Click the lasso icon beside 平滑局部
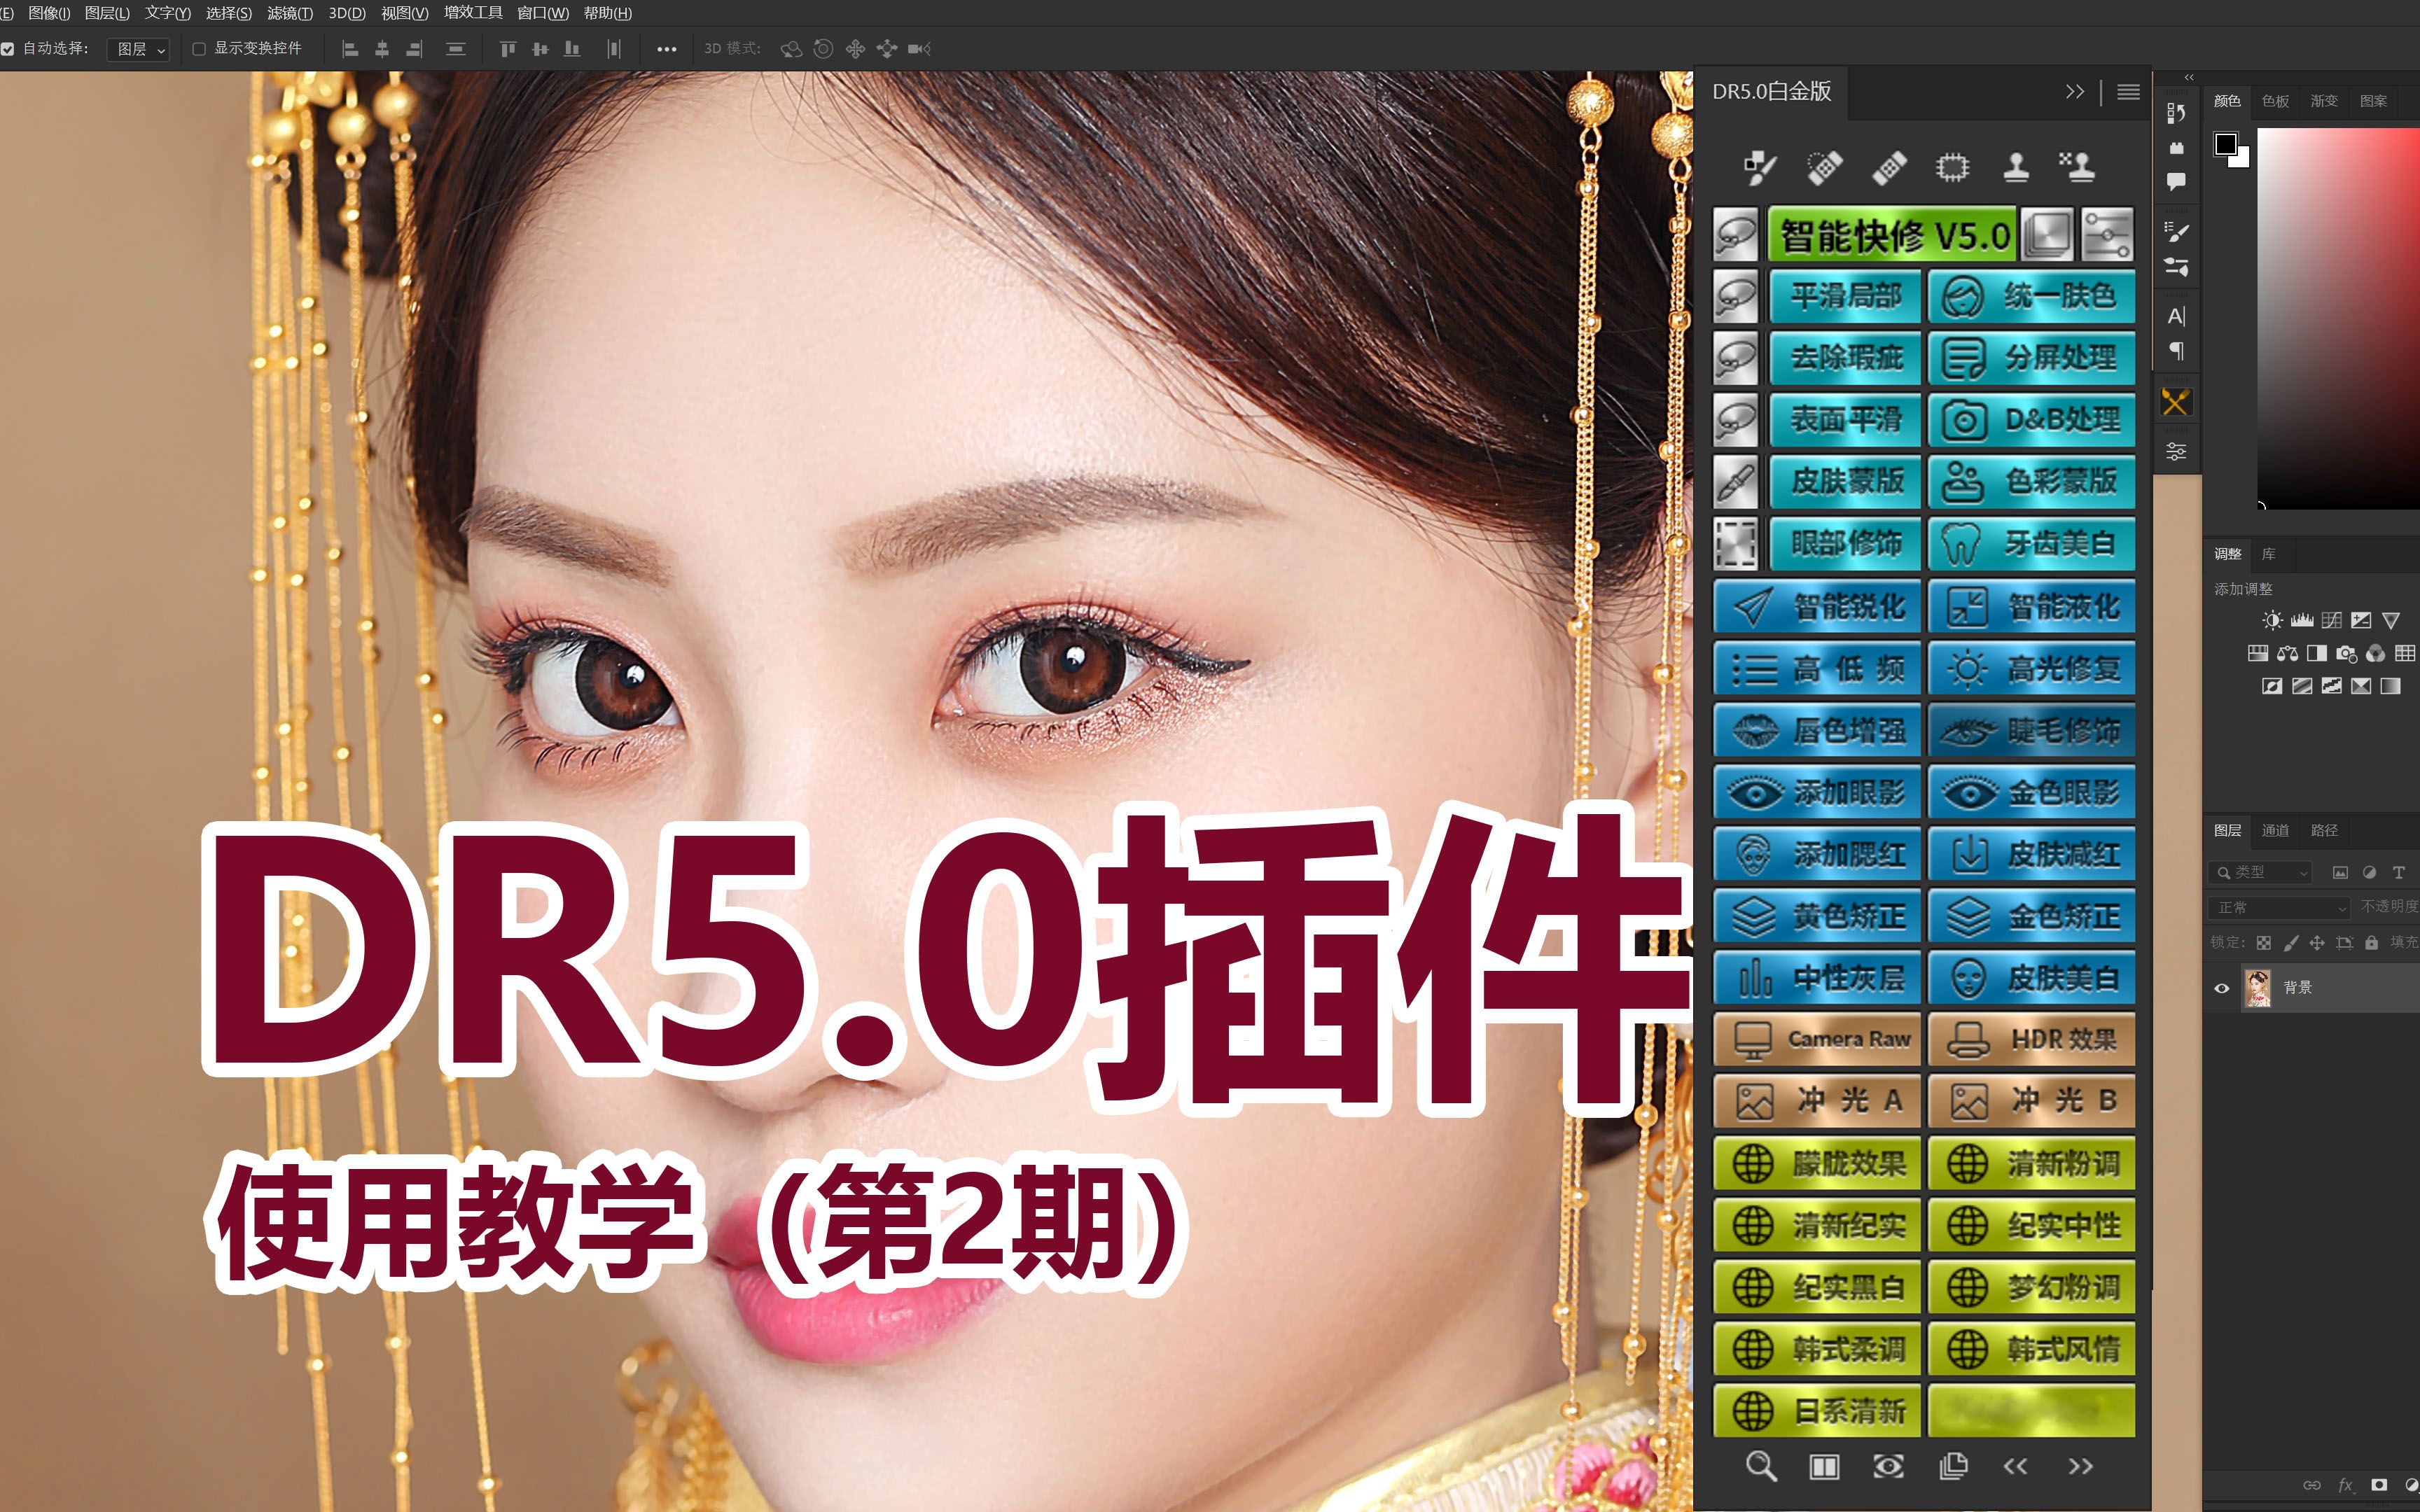This screenshot has height=1512, width=2420. pos(1735,297)
